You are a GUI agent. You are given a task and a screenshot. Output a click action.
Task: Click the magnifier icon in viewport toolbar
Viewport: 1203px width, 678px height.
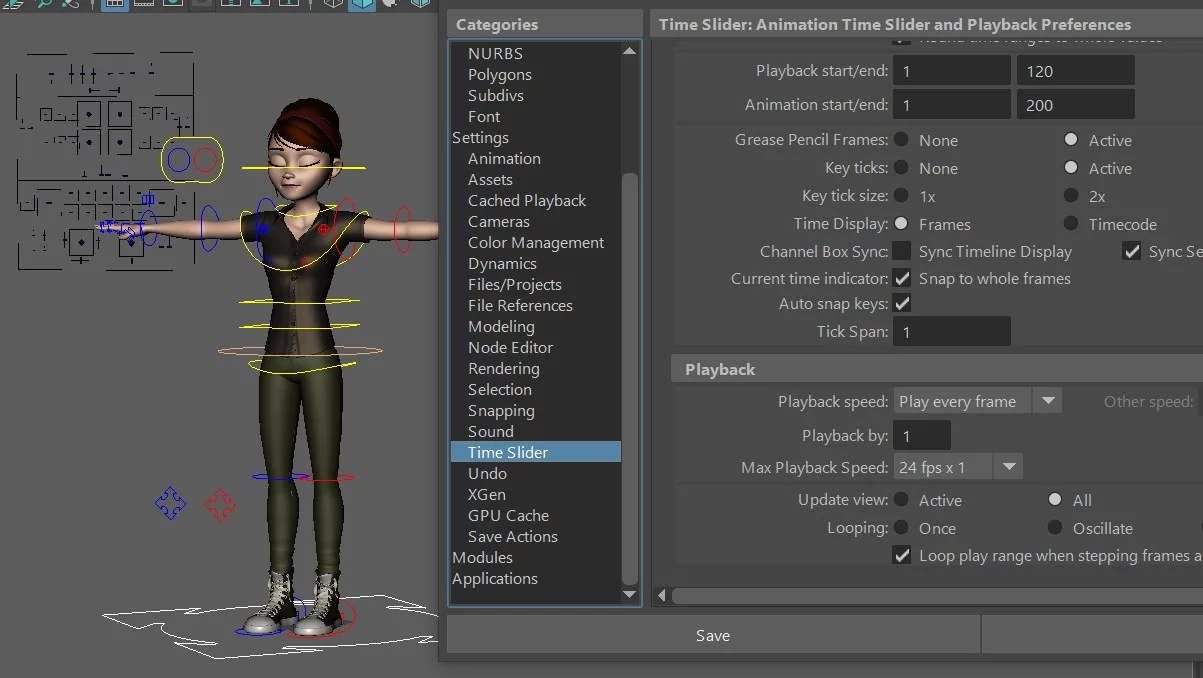(44, 4)
